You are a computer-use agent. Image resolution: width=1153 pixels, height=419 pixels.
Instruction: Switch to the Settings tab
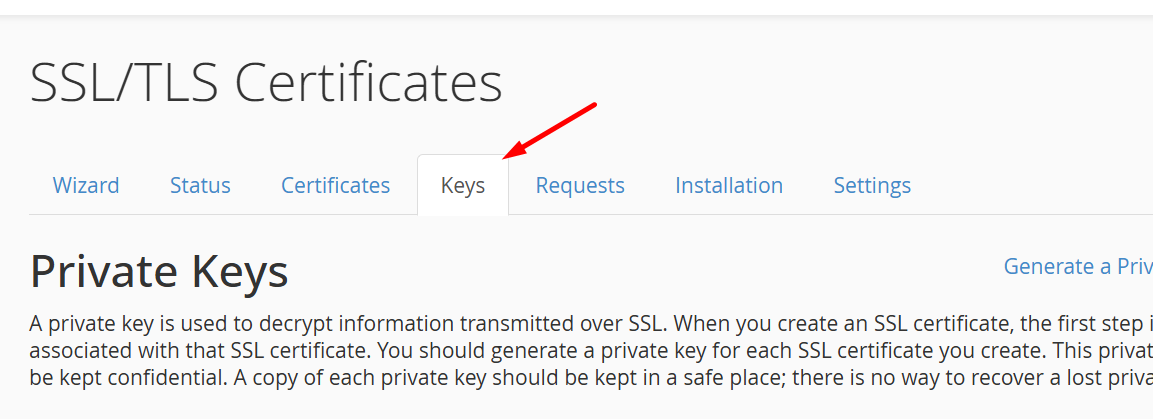click(872, 185)
